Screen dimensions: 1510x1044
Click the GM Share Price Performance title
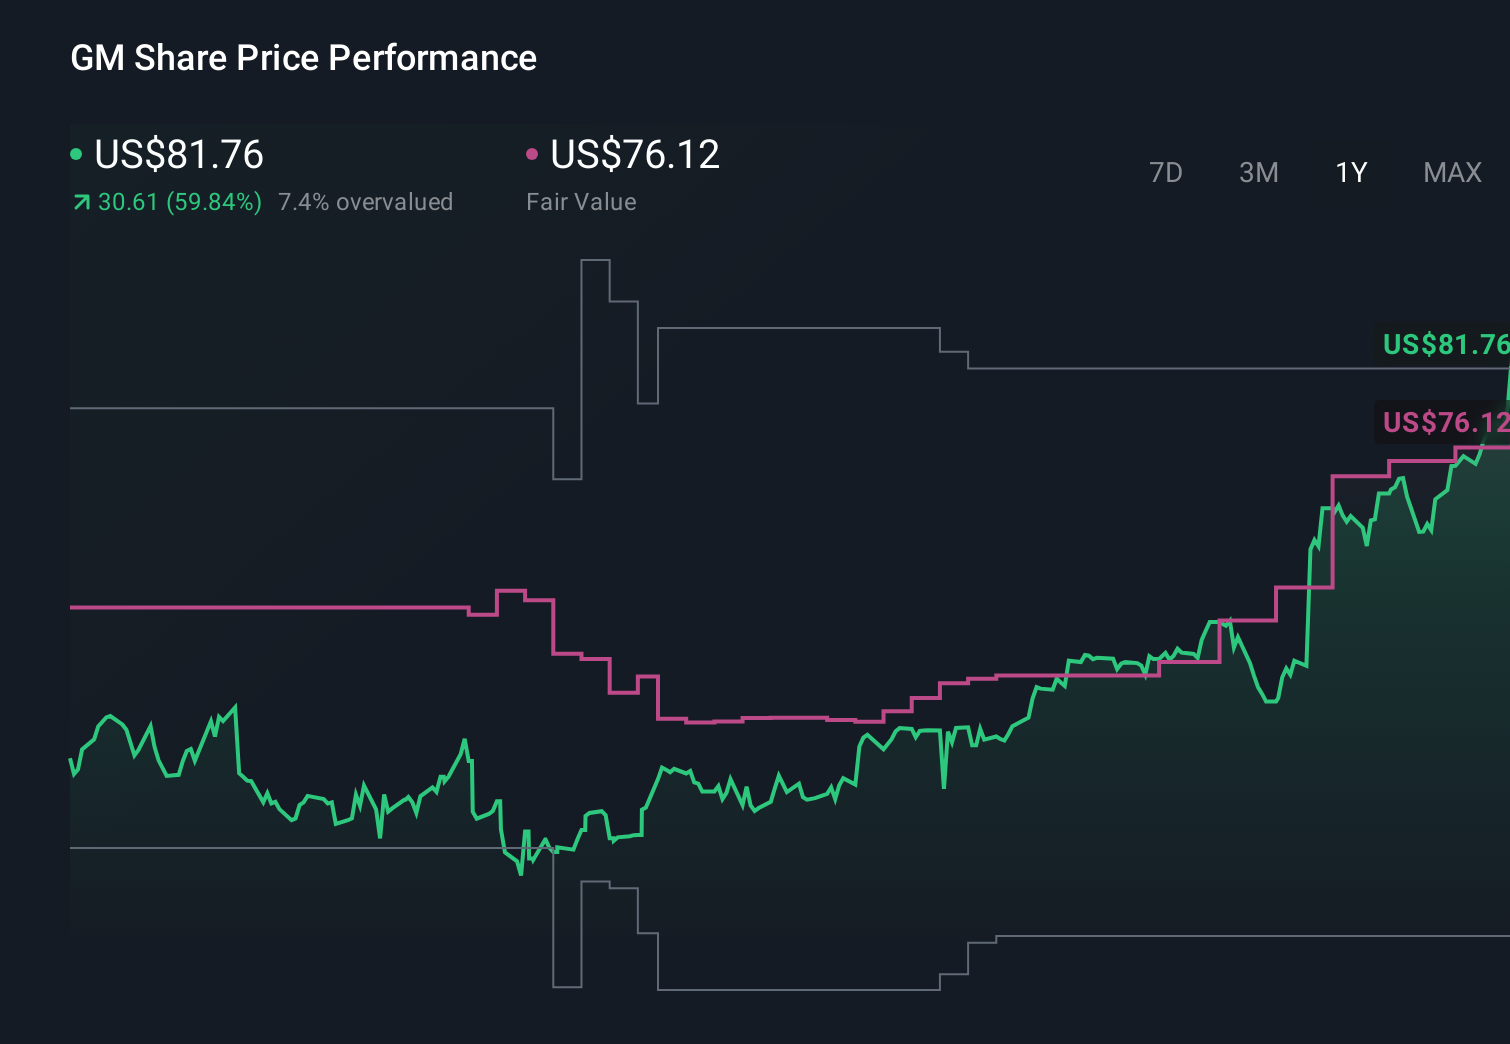[x=303, y=58]
